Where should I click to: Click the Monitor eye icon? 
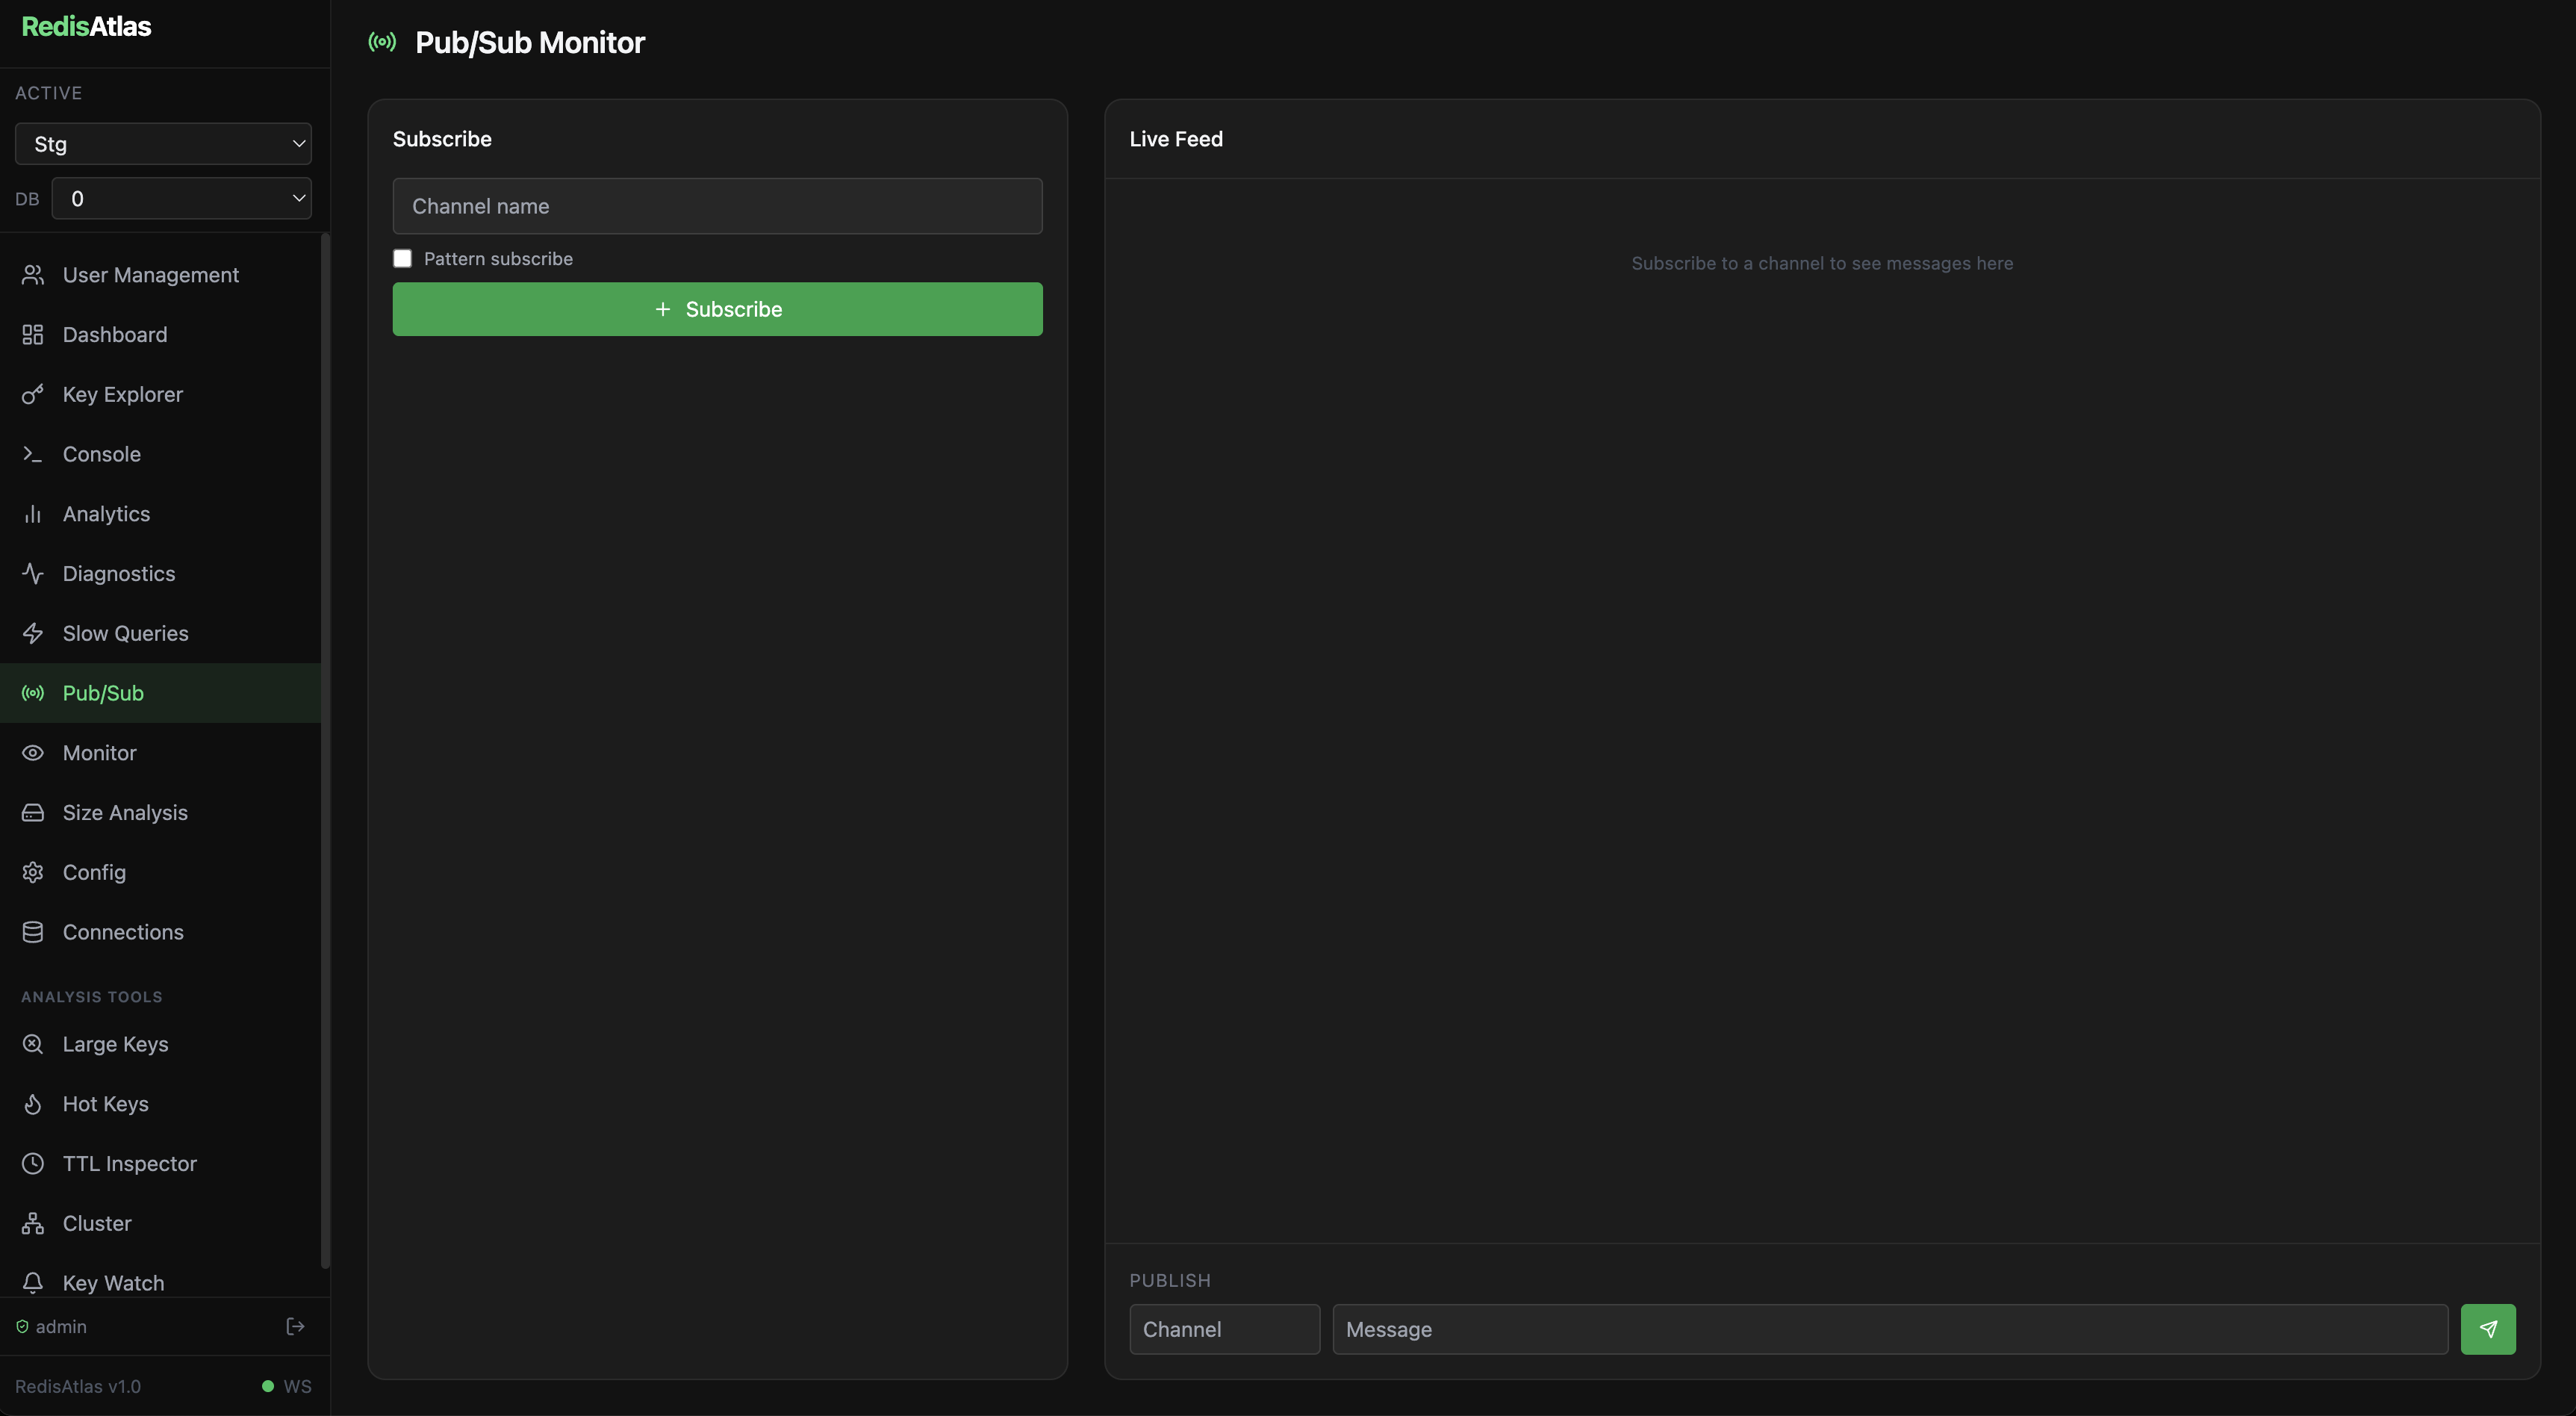coord(33,753)
